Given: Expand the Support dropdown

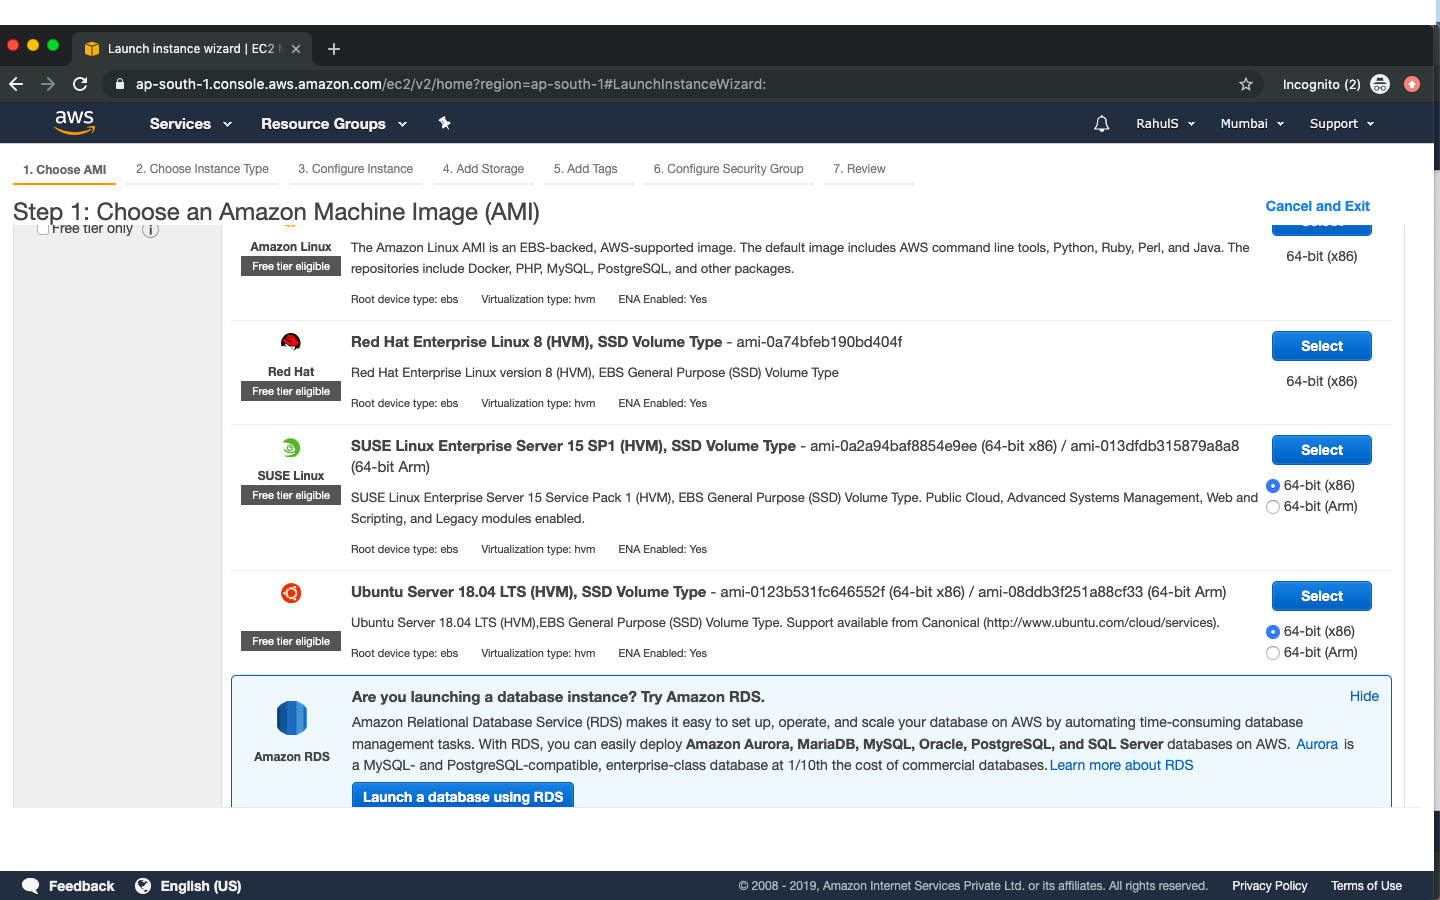Looking at the screenshot, I should [x=1340, y=123].
